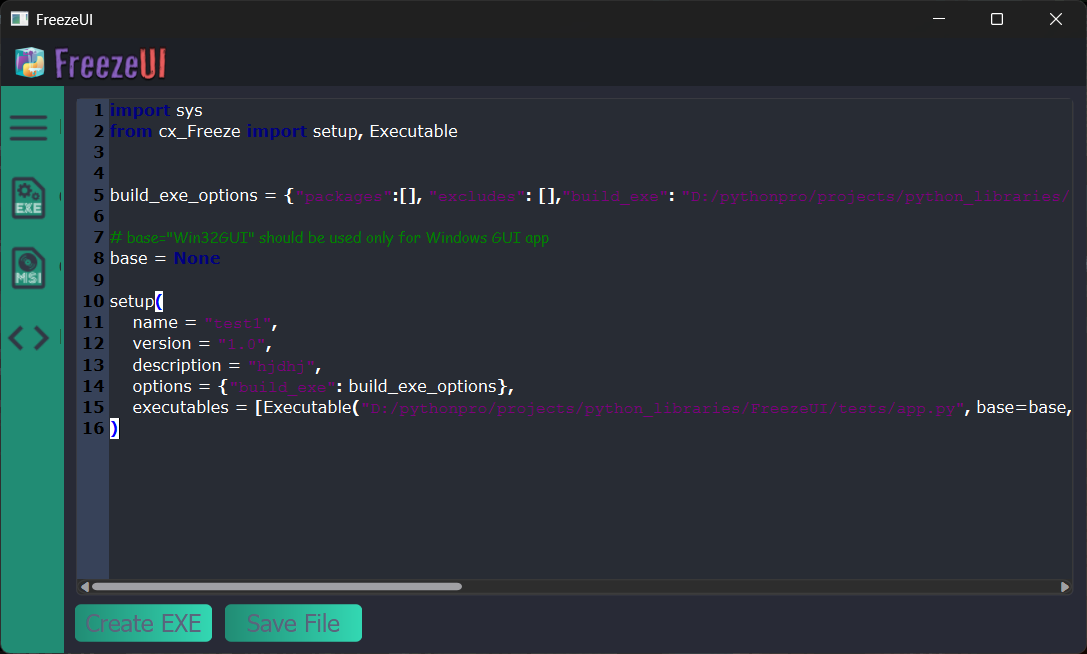Click the FreezeUI app icon in the titlebar
The height and width of the screenshot is (654, 1087).
[22, 18]
